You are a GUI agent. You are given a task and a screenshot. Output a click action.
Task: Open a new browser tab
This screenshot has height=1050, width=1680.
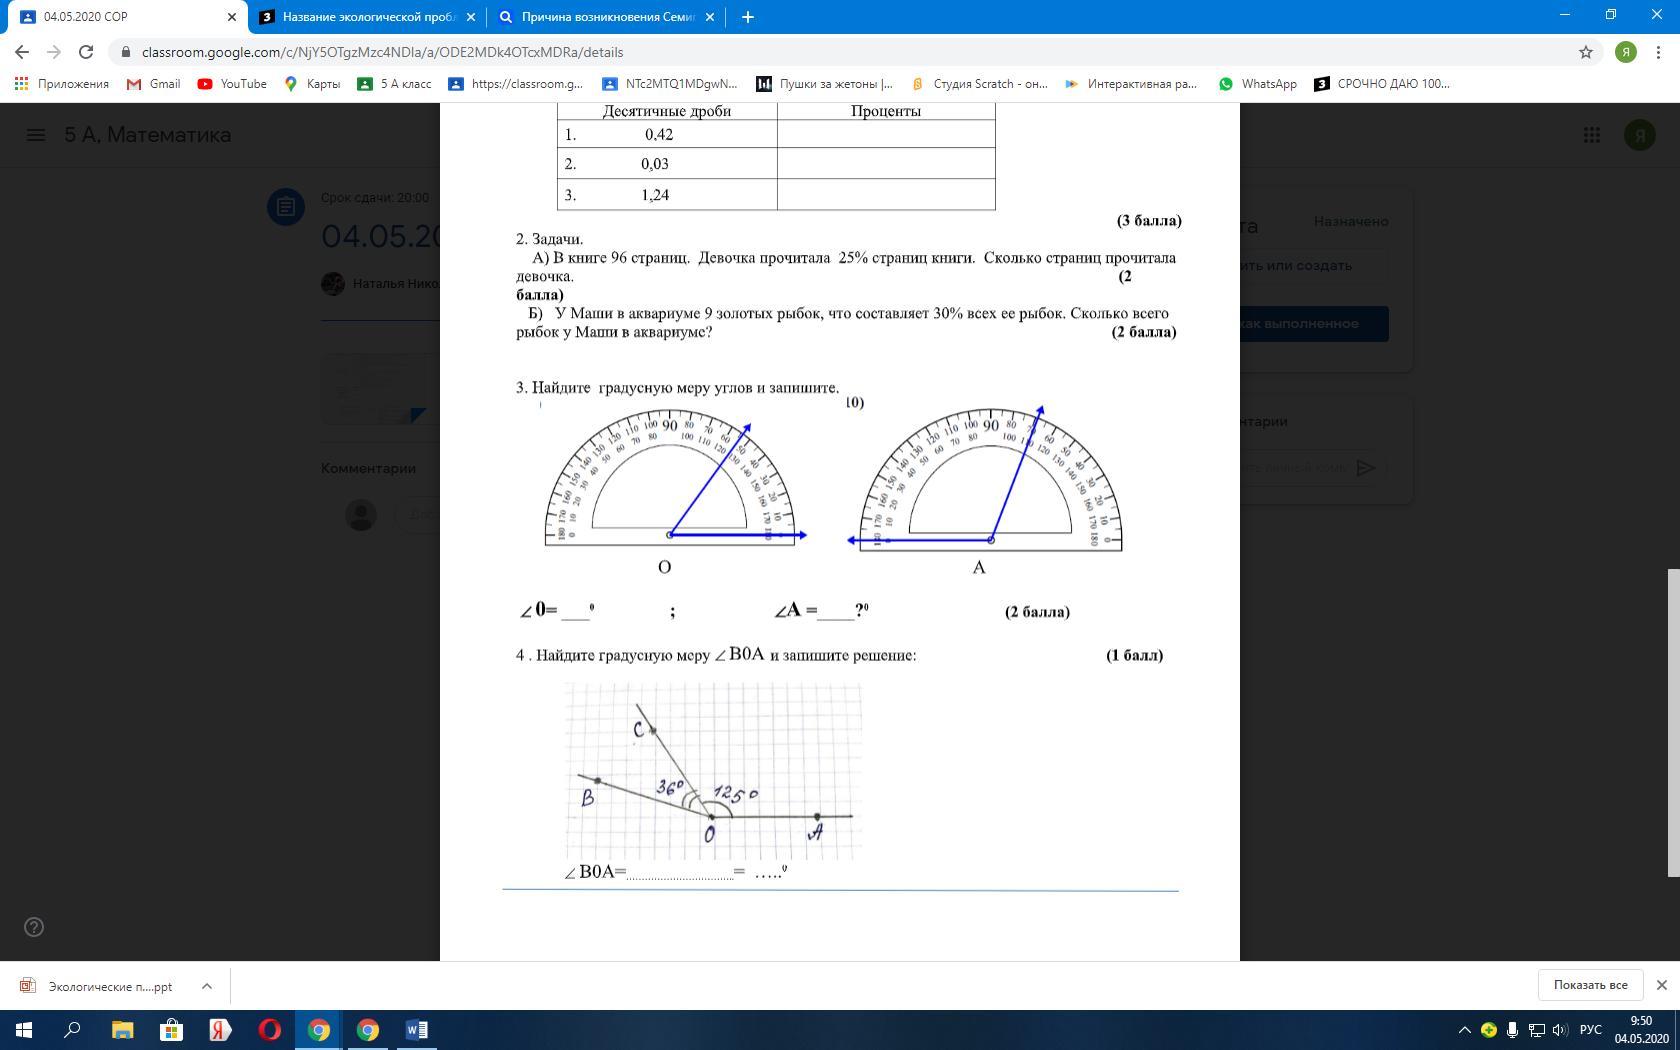coord(747,17)
